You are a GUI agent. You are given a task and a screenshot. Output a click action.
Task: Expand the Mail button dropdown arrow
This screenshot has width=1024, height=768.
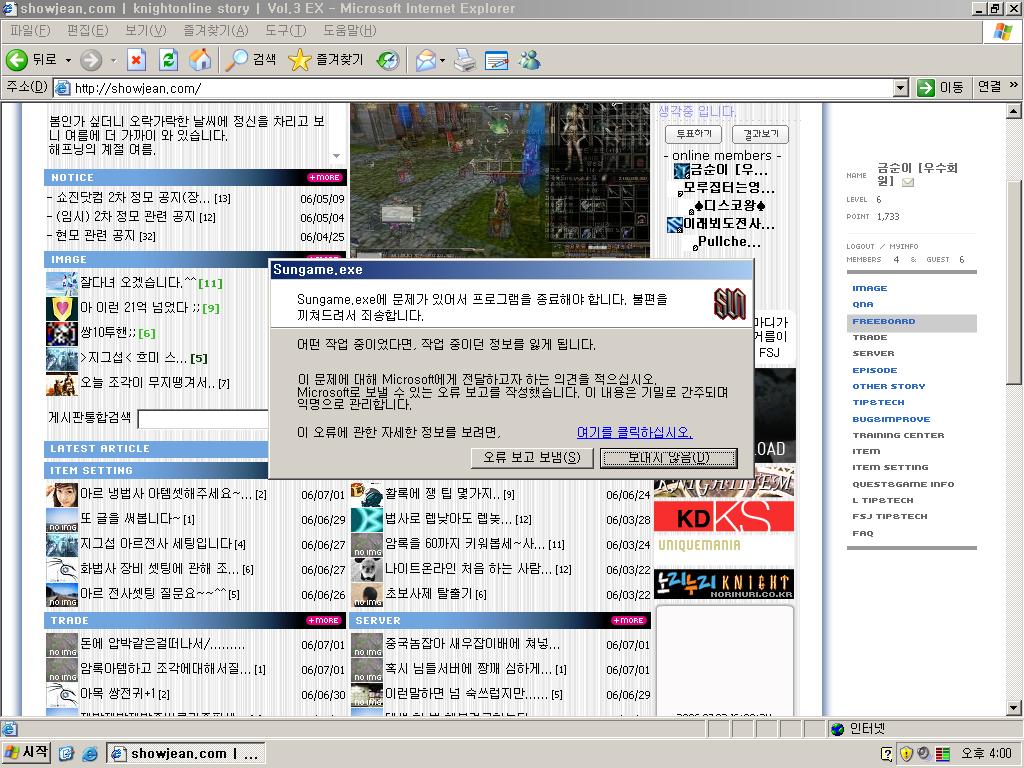click(442, 60)
